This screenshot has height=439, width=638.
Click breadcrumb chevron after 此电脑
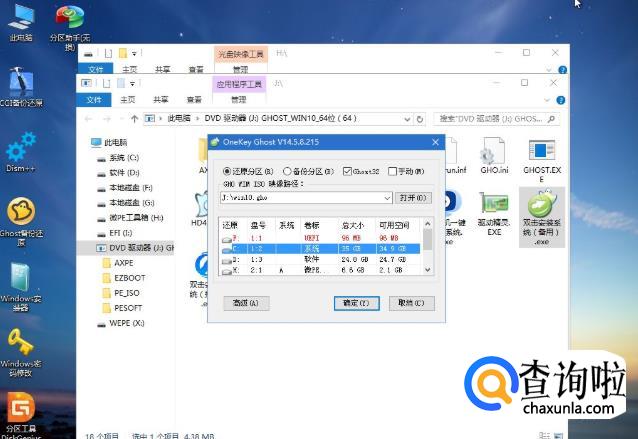click(x=198, y=119)
